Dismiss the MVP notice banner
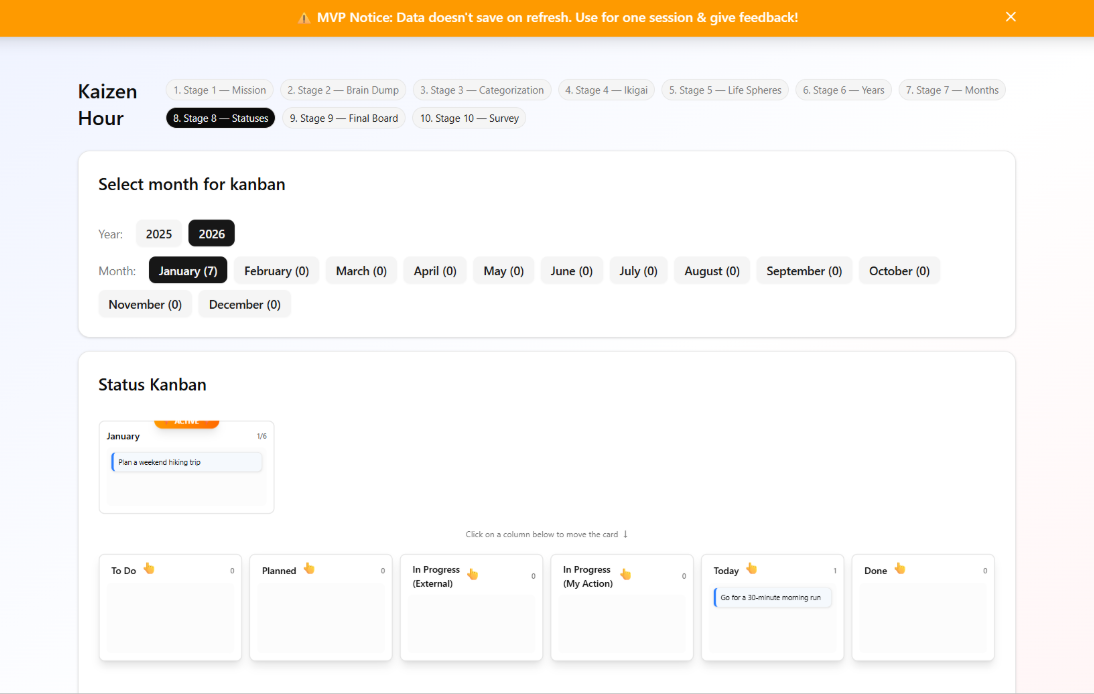 click(1011, 16)
